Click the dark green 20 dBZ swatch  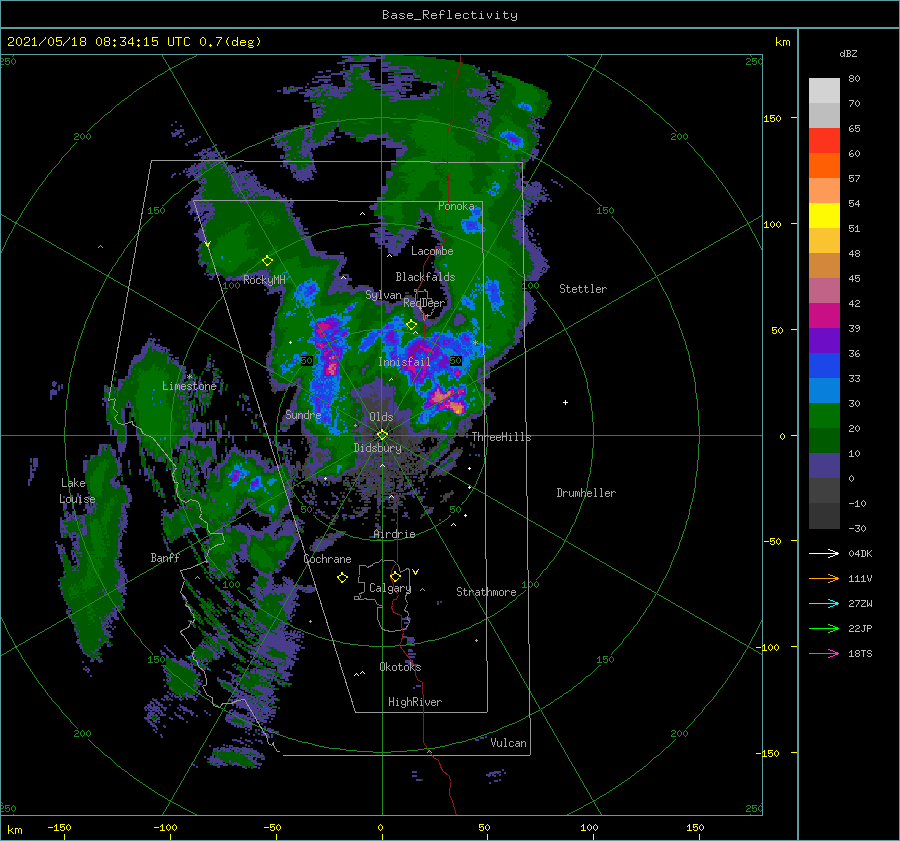click(824, 440)
